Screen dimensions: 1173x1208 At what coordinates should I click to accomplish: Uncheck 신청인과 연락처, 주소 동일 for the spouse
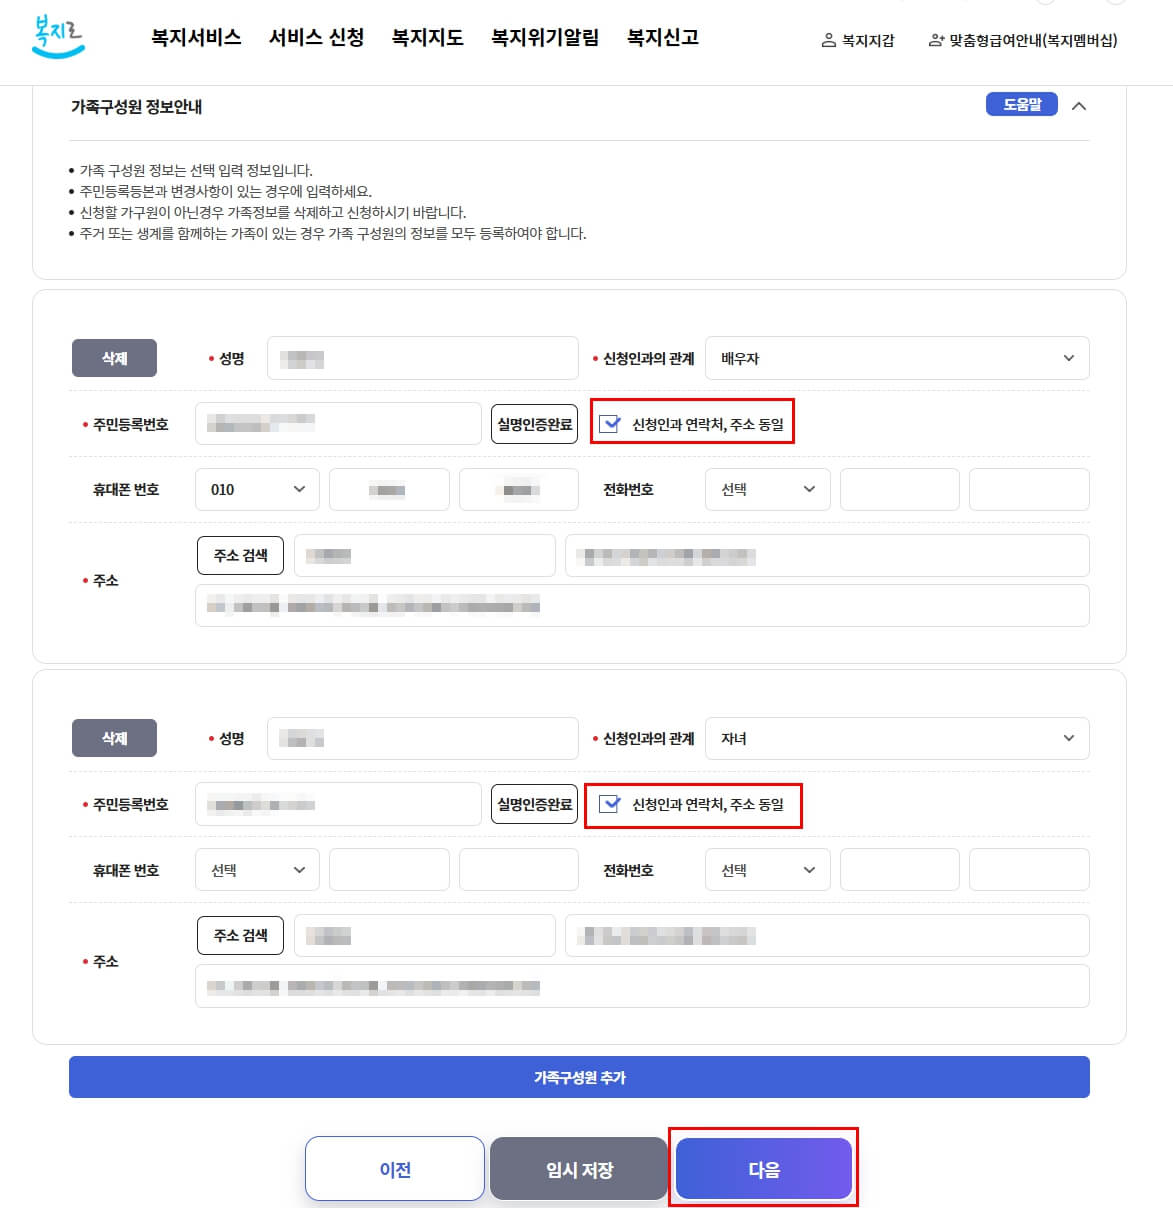(610, 422)
